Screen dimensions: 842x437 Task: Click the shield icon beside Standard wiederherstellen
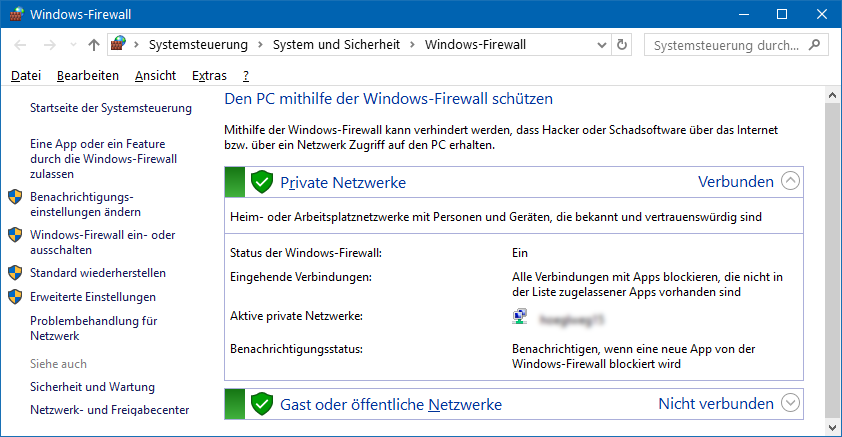pos(15,273)
